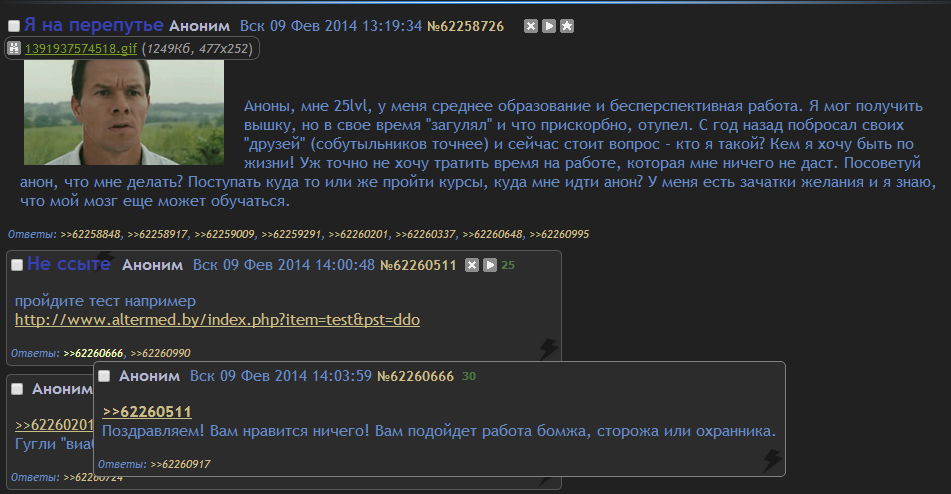Hide the original post №62258726 with X icon
Screen dimensions: 951x494
point(531,26)
